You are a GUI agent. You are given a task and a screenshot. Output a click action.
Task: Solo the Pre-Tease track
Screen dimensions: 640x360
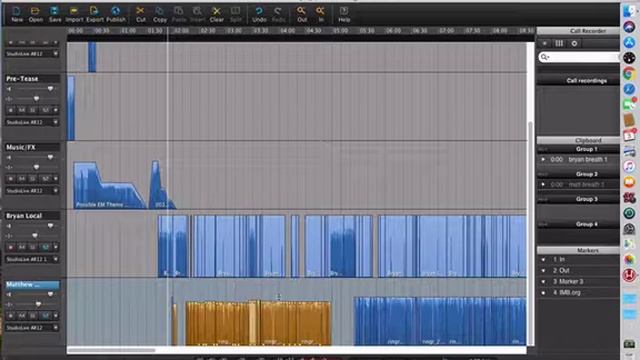coord(33,110)
